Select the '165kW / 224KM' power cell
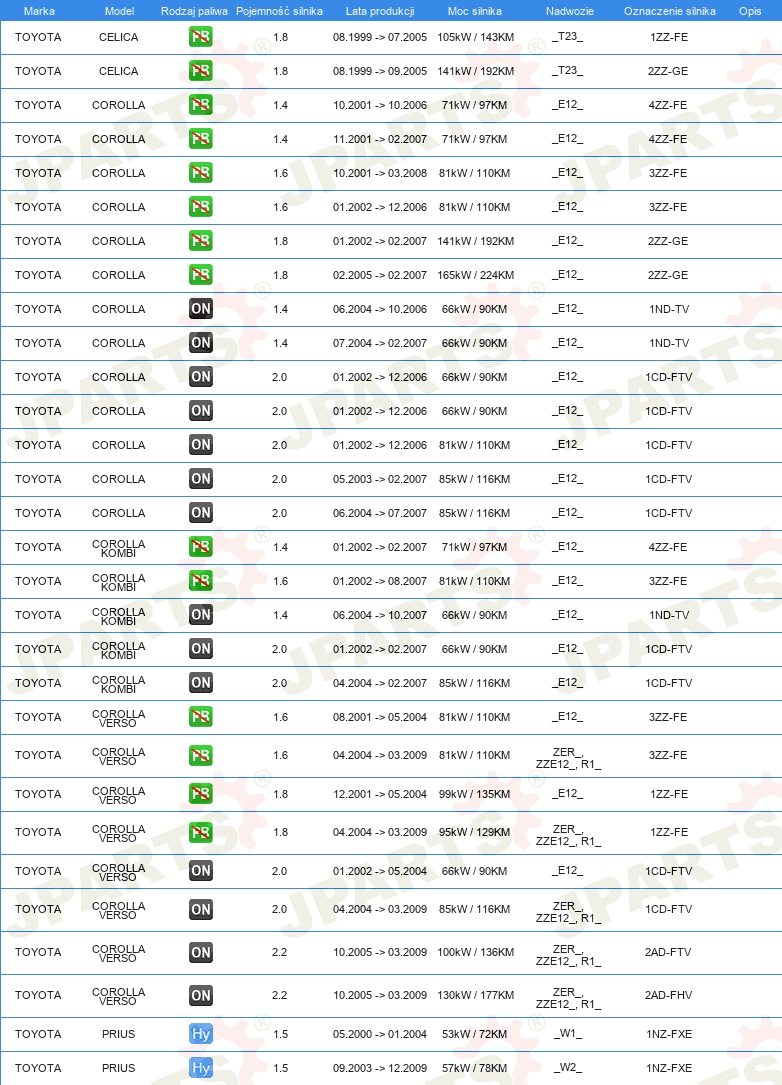Viewport: 782px width, 1085px height. 475,275
